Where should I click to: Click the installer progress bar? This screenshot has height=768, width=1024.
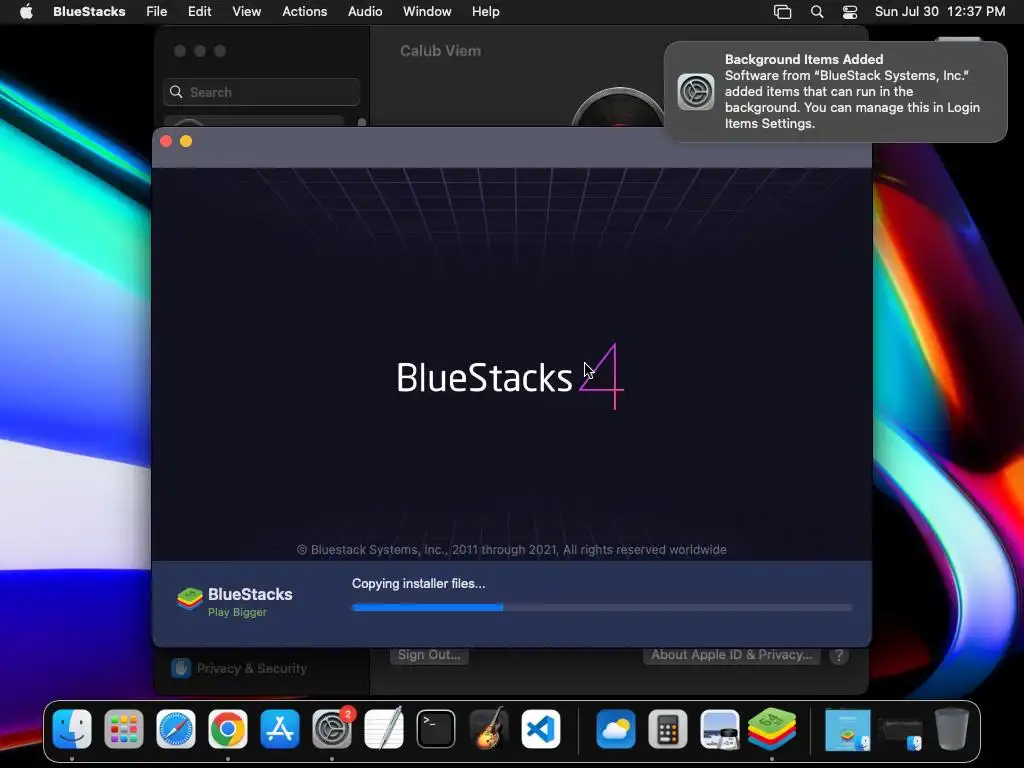(x=601, y=607)
